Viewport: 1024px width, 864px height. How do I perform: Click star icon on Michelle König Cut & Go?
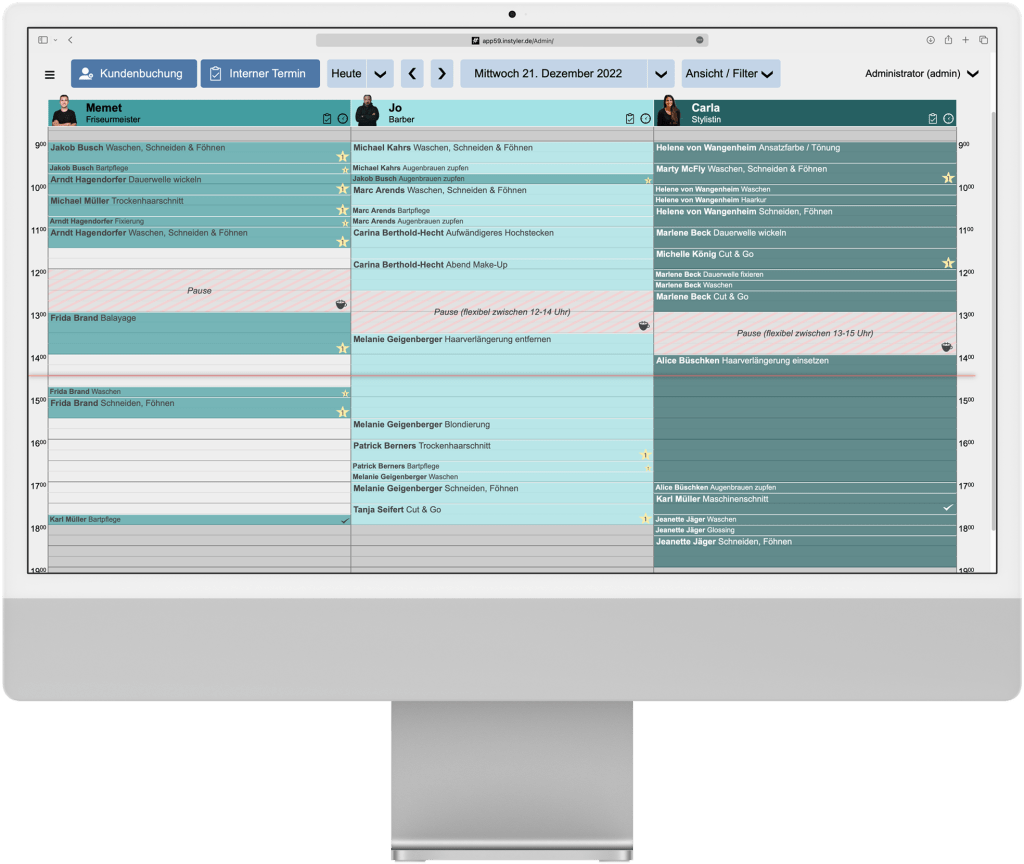pyautogui.click(x=948, y=263)
